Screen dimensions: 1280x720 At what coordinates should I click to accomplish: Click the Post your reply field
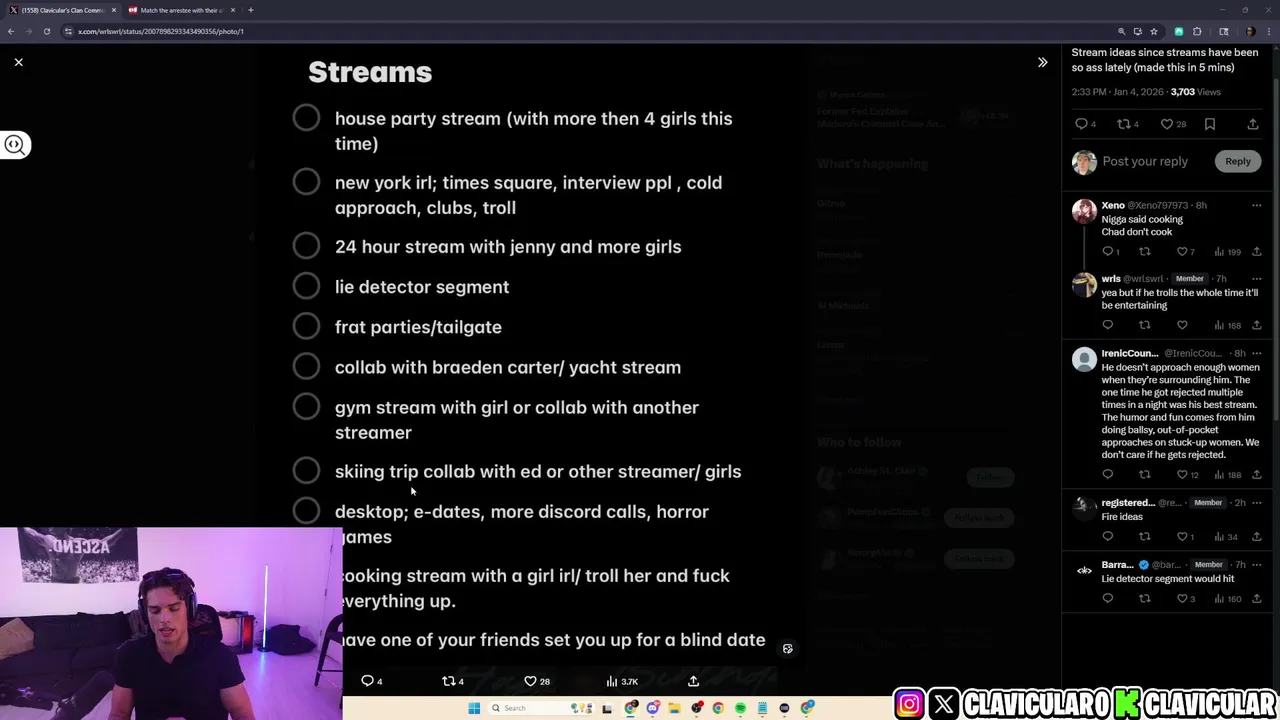[x=1145, y=161]
